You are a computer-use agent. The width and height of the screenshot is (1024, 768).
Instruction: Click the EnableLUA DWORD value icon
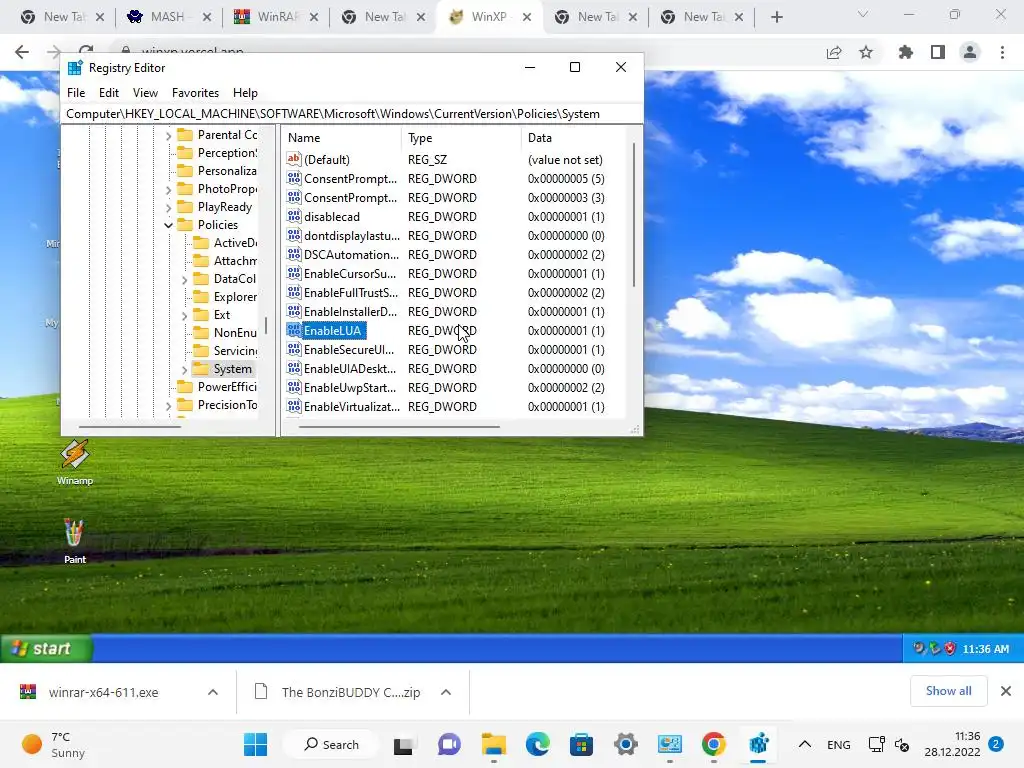point(294,330)
